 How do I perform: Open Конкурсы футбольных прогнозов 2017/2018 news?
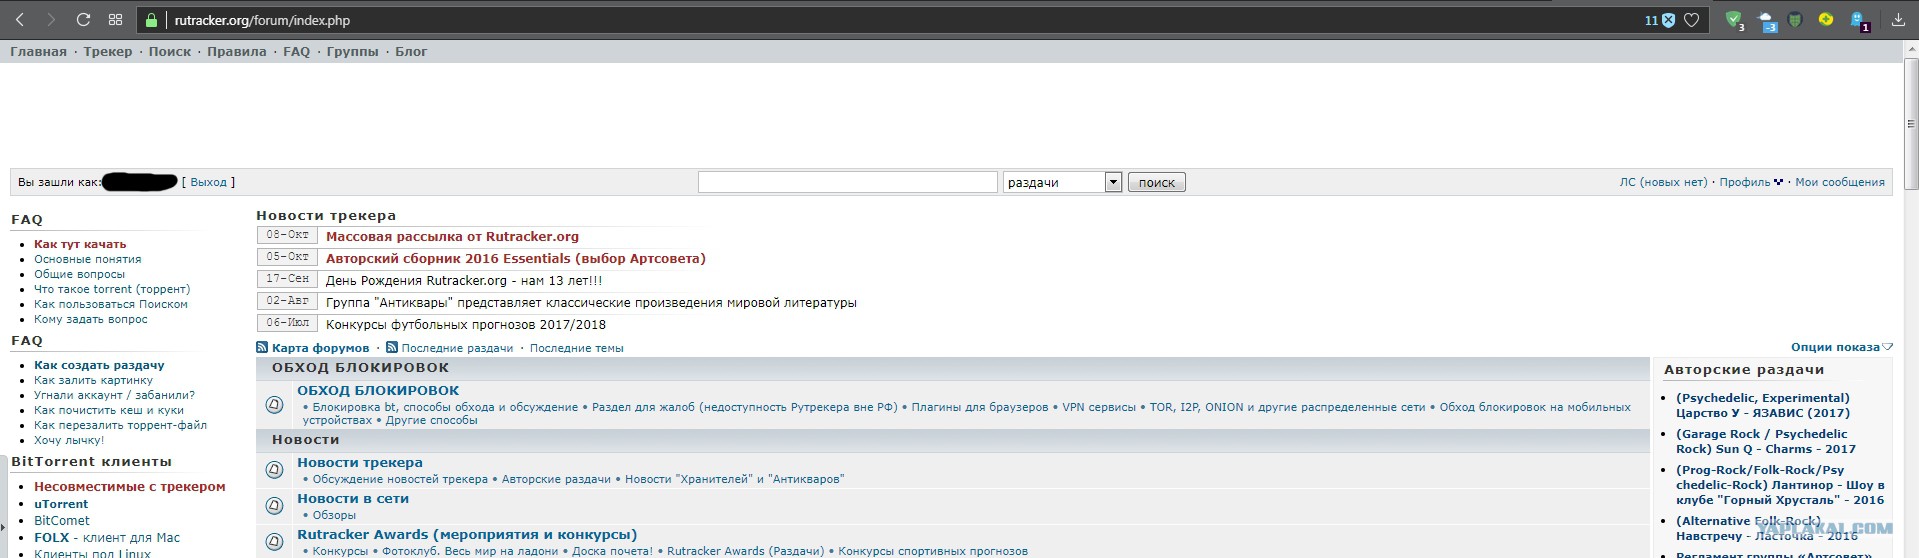[466, 325]
